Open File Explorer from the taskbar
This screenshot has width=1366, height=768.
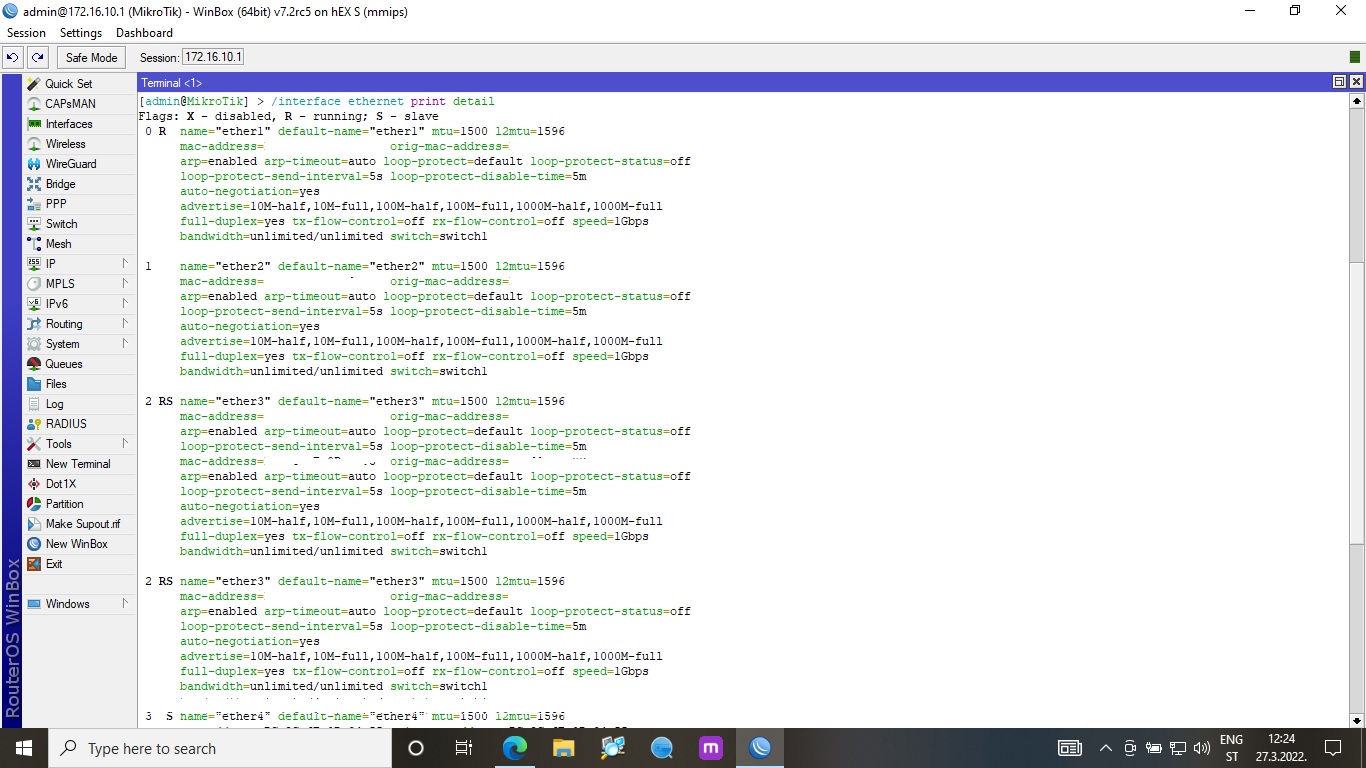click(x=564, y=748)
